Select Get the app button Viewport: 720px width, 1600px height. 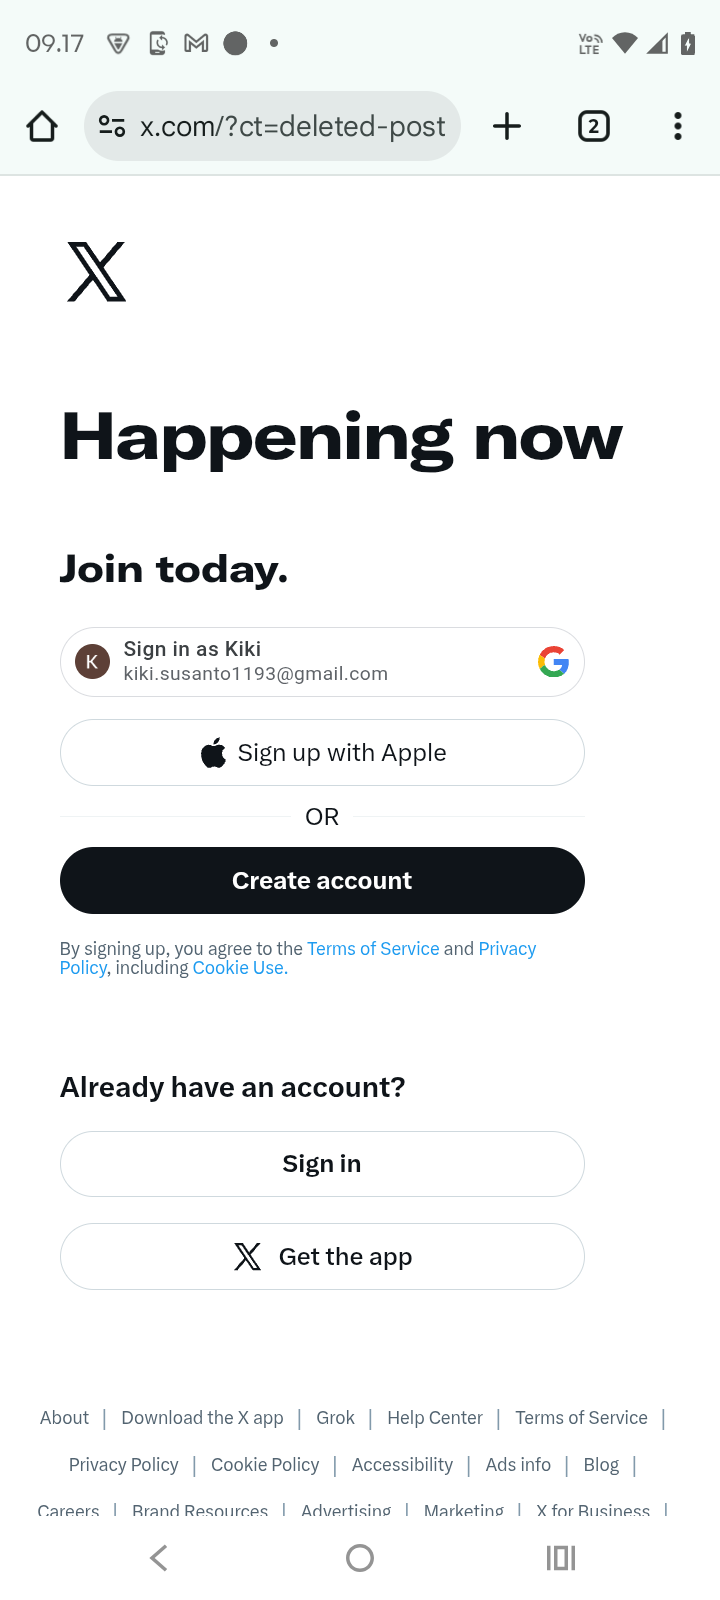pos(322,1257)
